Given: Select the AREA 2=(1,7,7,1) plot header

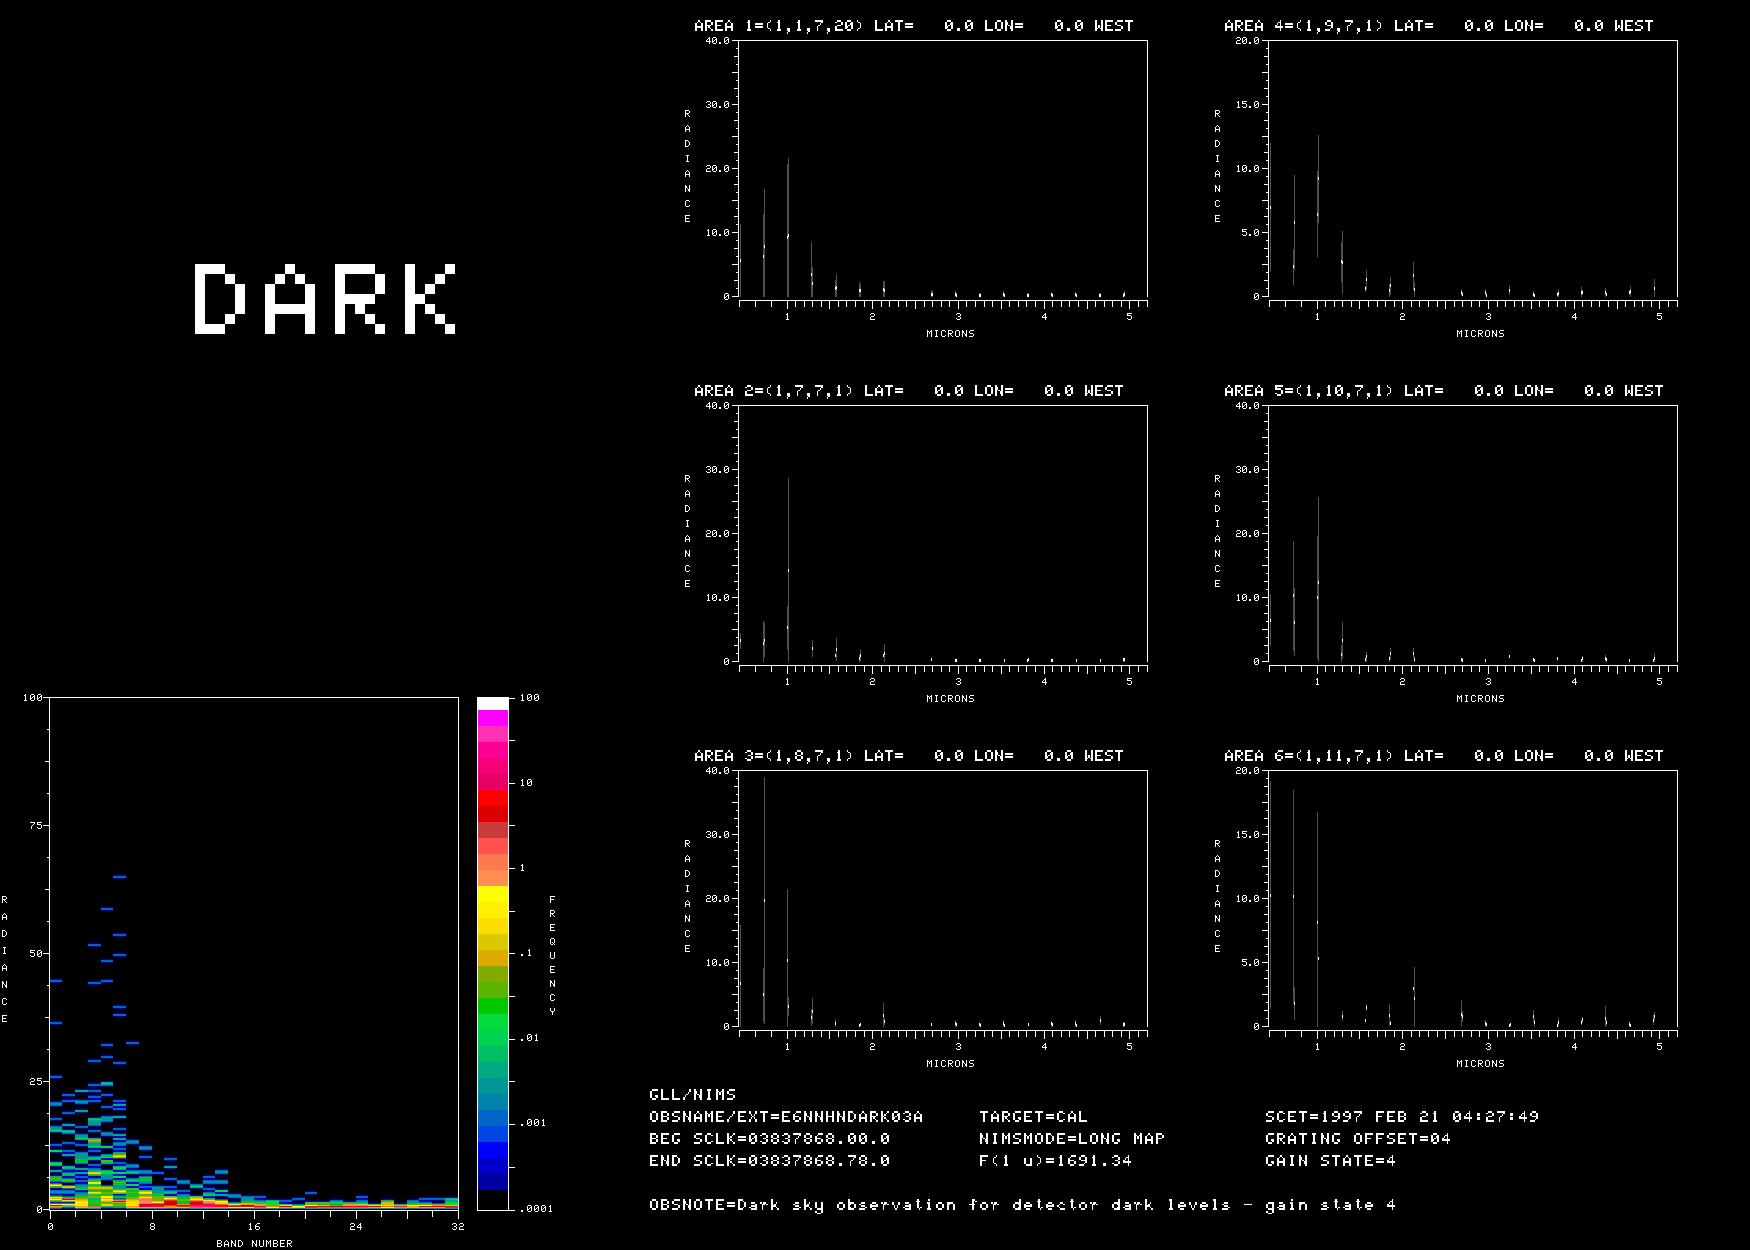Looking at the screenshot, I should [909, 391].
